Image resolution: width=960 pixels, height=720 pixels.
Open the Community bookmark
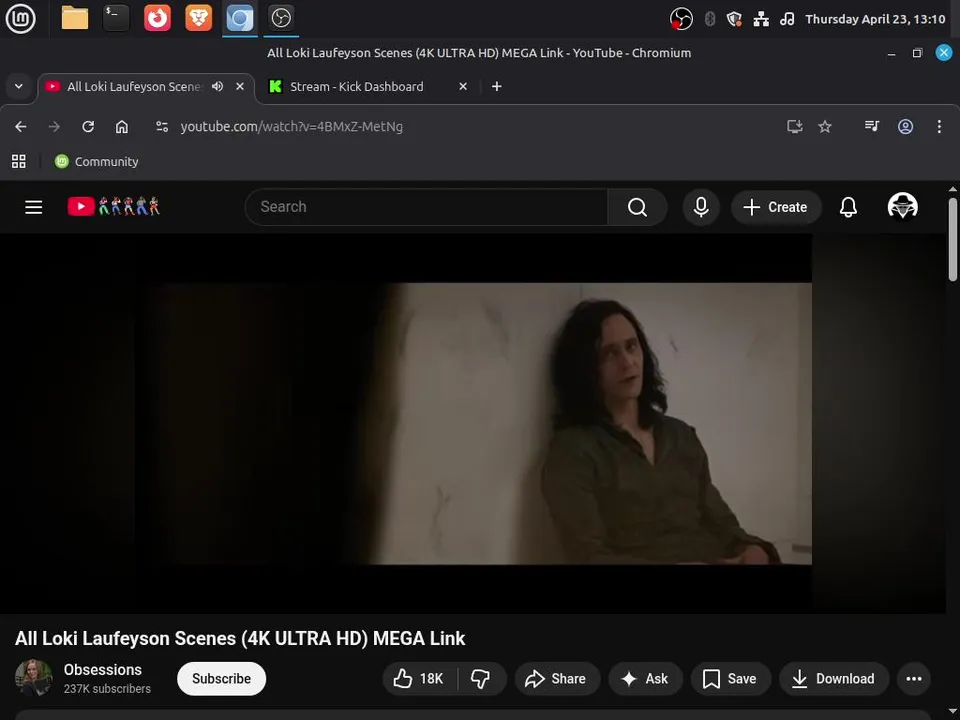click(x=97, y=162)
